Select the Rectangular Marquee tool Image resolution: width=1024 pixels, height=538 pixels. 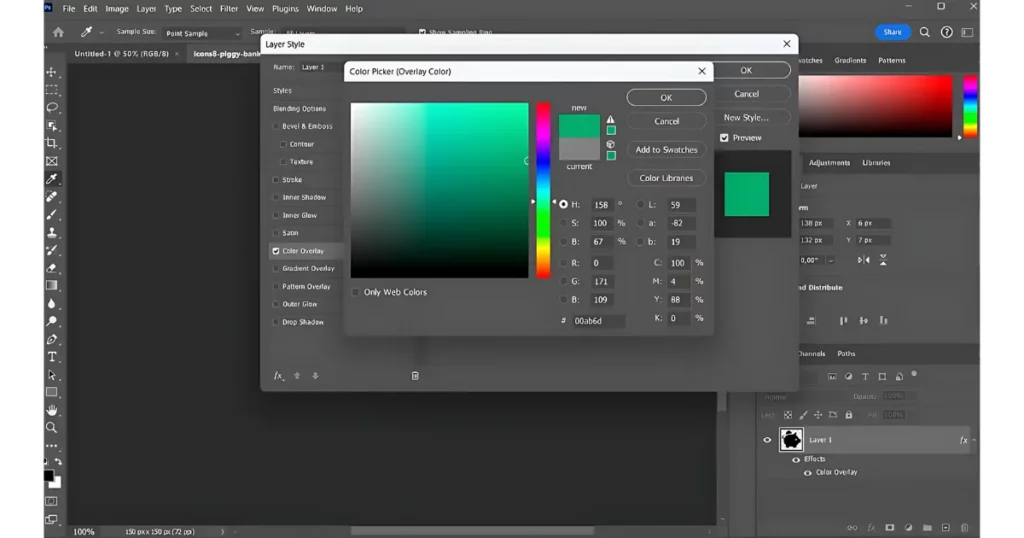tap(52, 89)
